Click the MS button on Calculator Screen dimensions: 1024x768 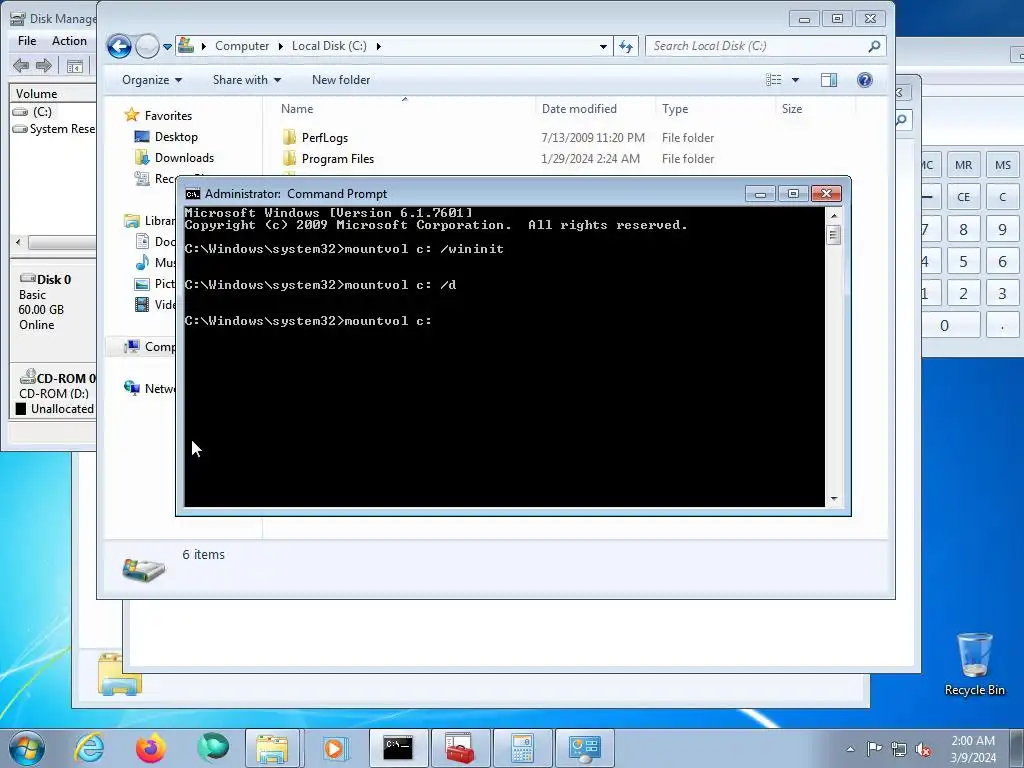coord(1002,165)
